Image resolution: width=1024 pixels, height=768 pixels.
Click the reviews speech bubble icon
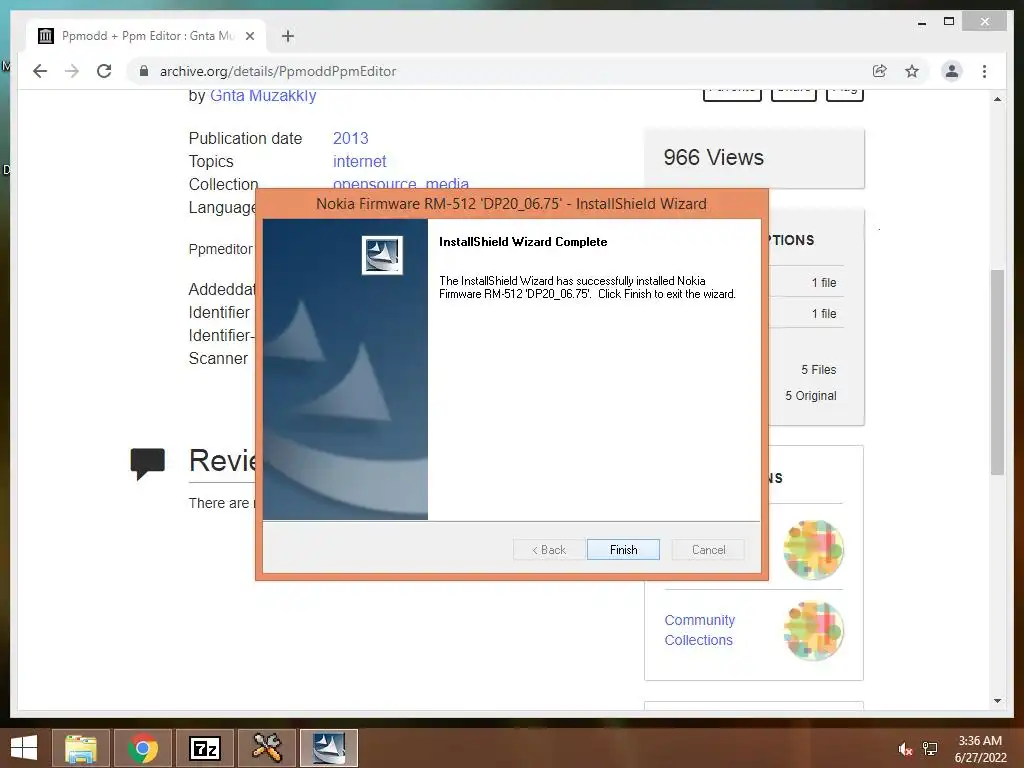coord(148,464)
